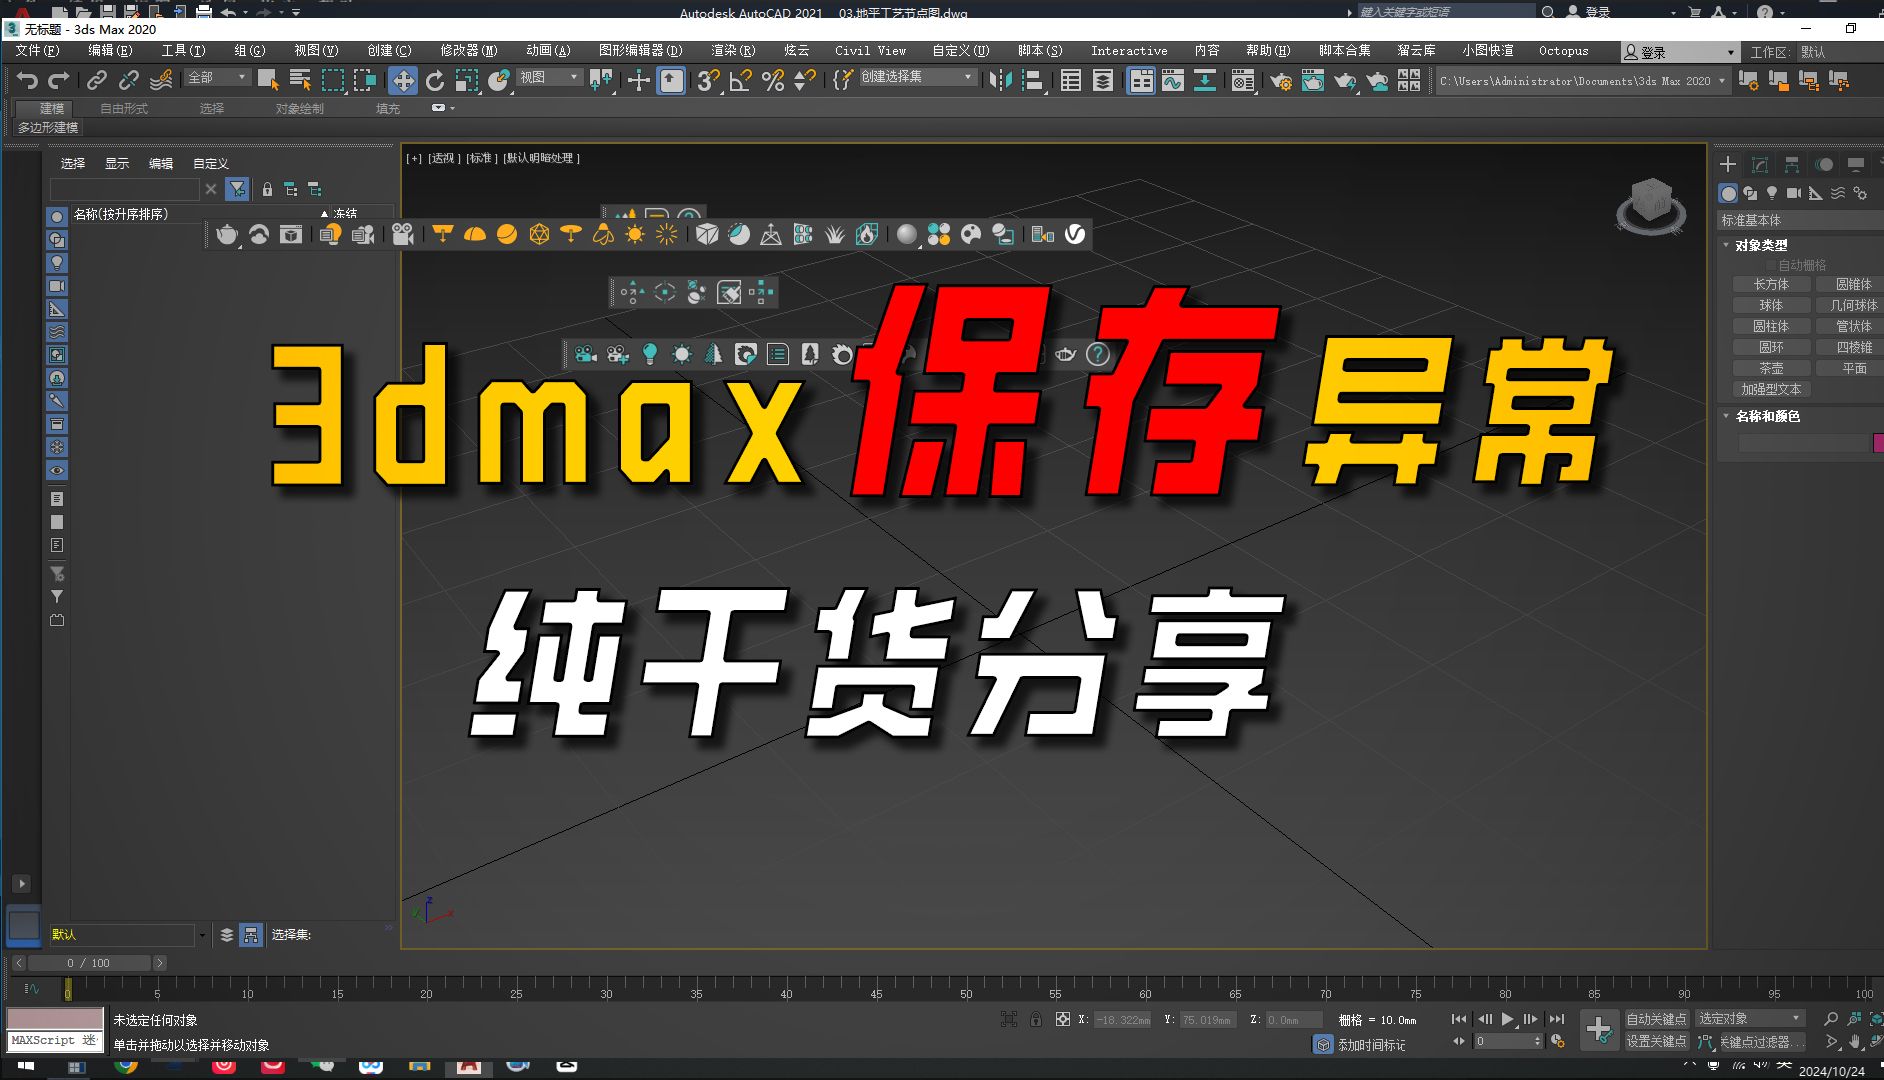
Task: Click the 茶壶 teapot creation button
Action: (1771, 367)
